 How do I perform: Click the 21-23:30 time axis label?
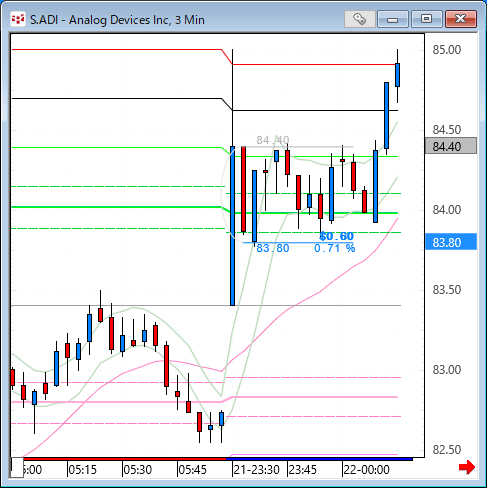(256, 470)
